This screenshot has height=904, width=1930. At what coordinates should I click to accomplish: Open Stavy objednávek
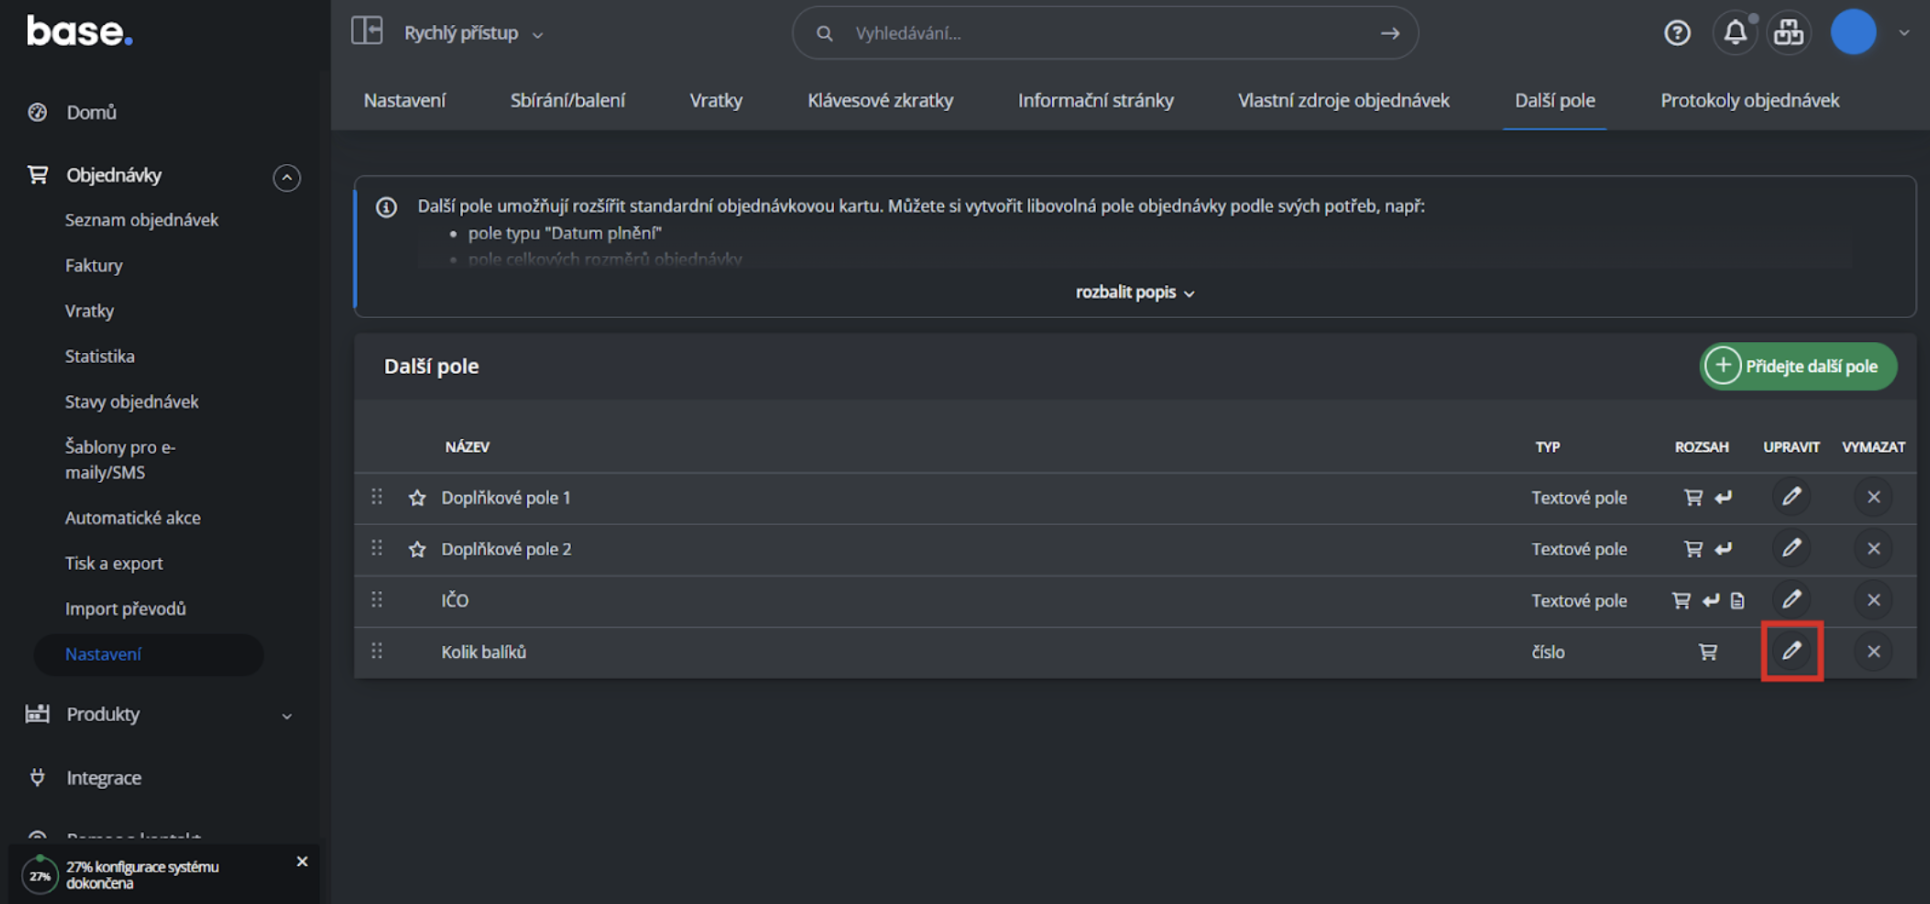(x=132, y=402)
